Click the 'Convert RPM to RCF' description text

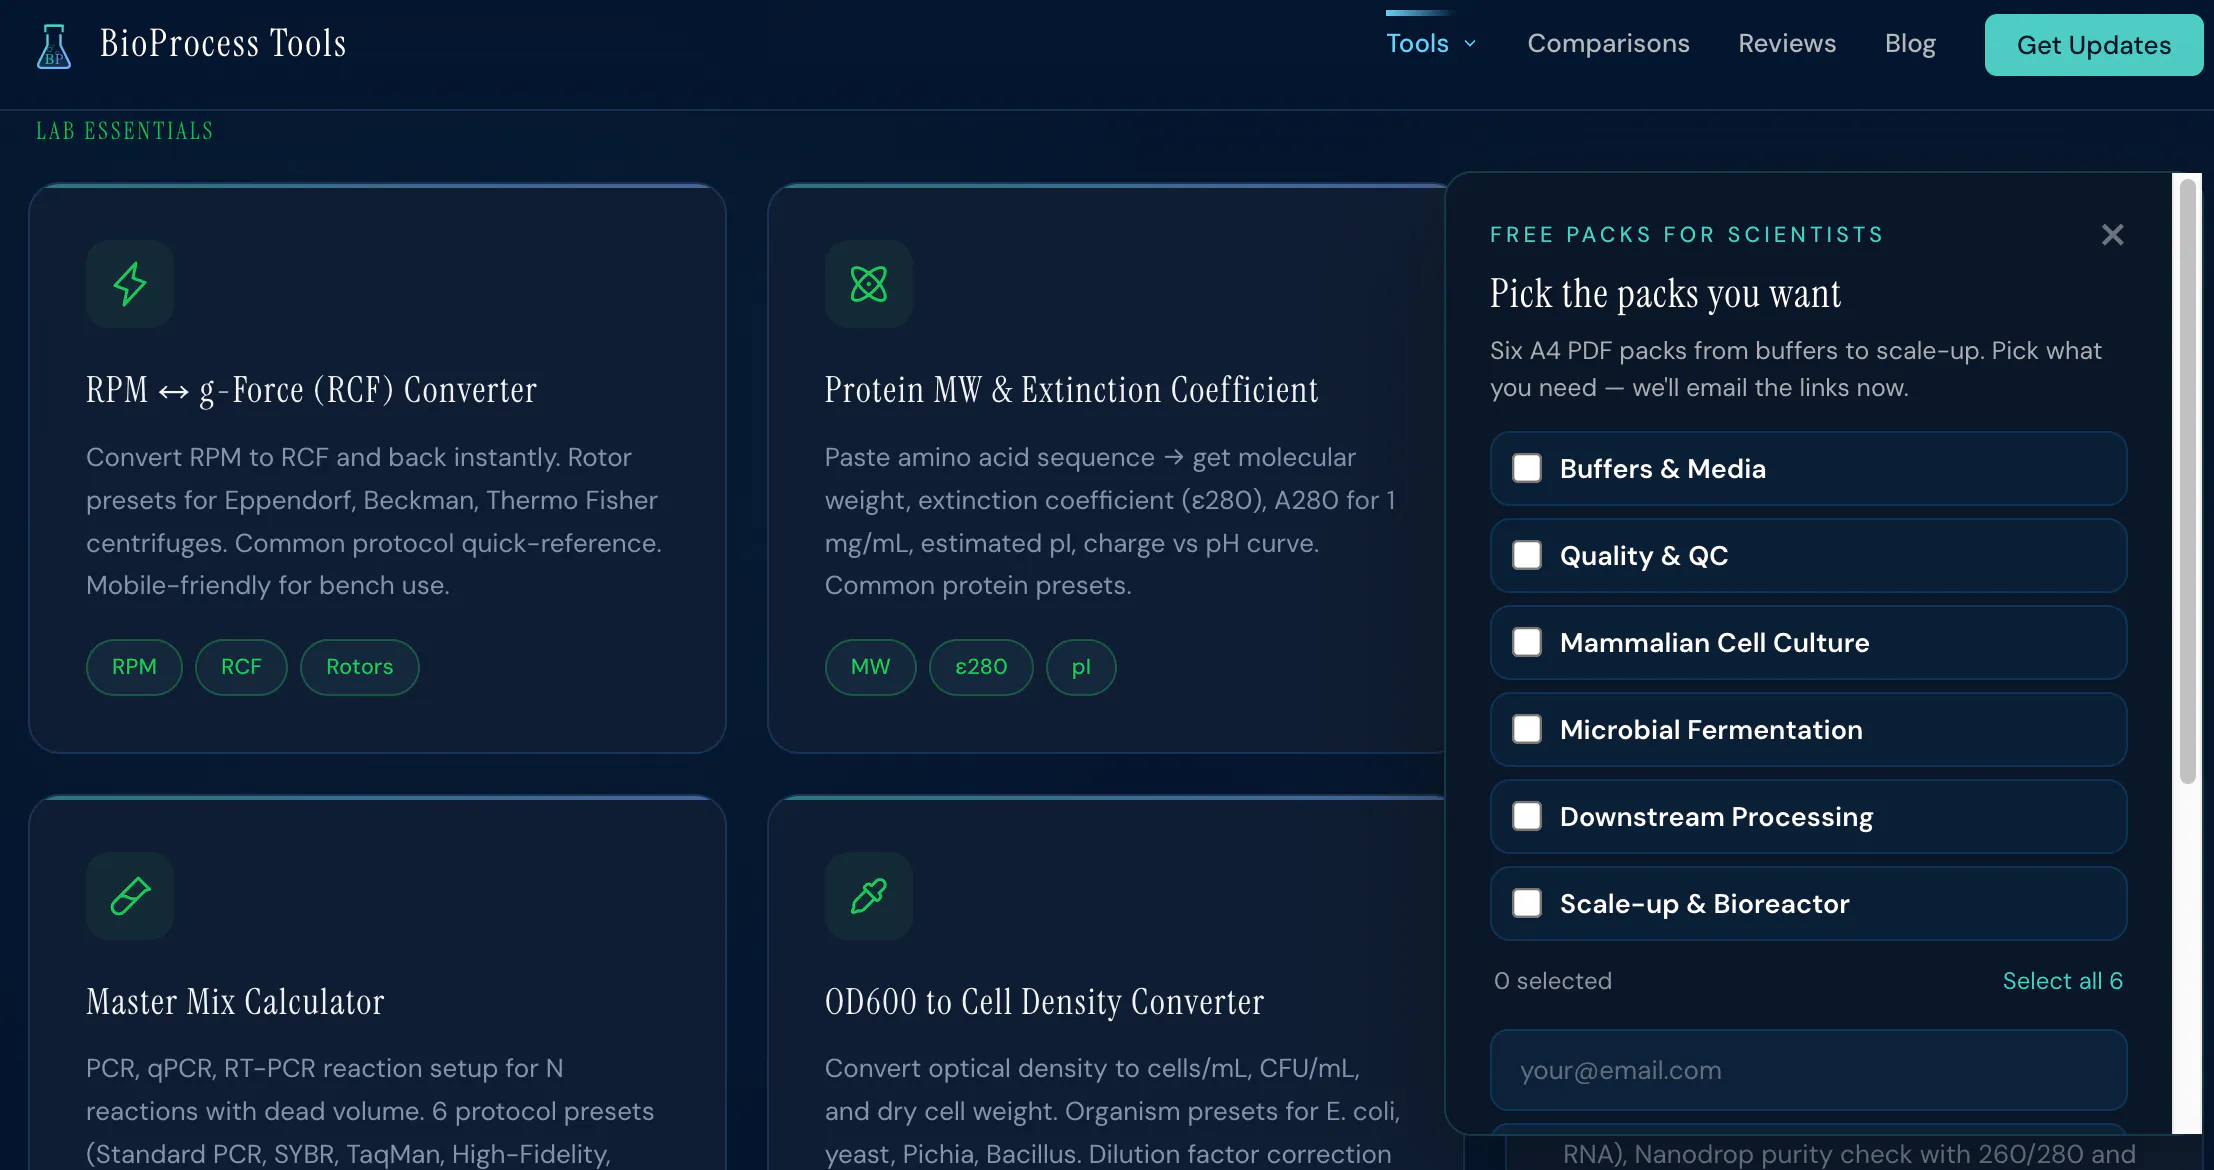(x=374, y=521)
